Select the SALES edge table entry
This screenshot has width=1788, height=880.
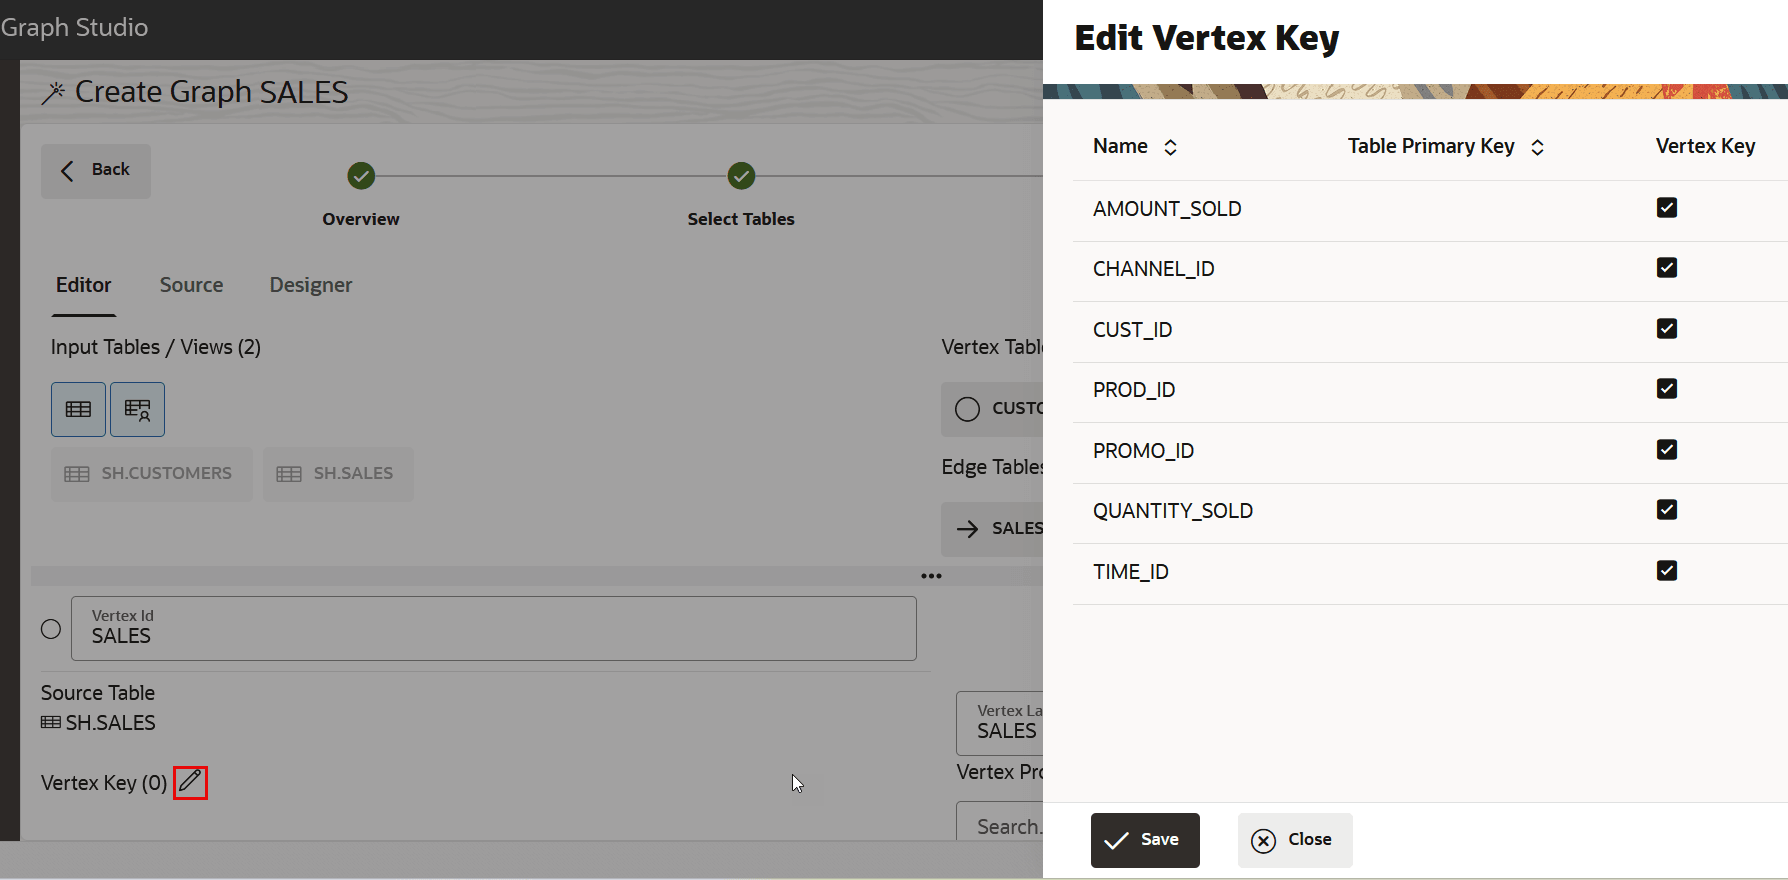coord(995,528)
